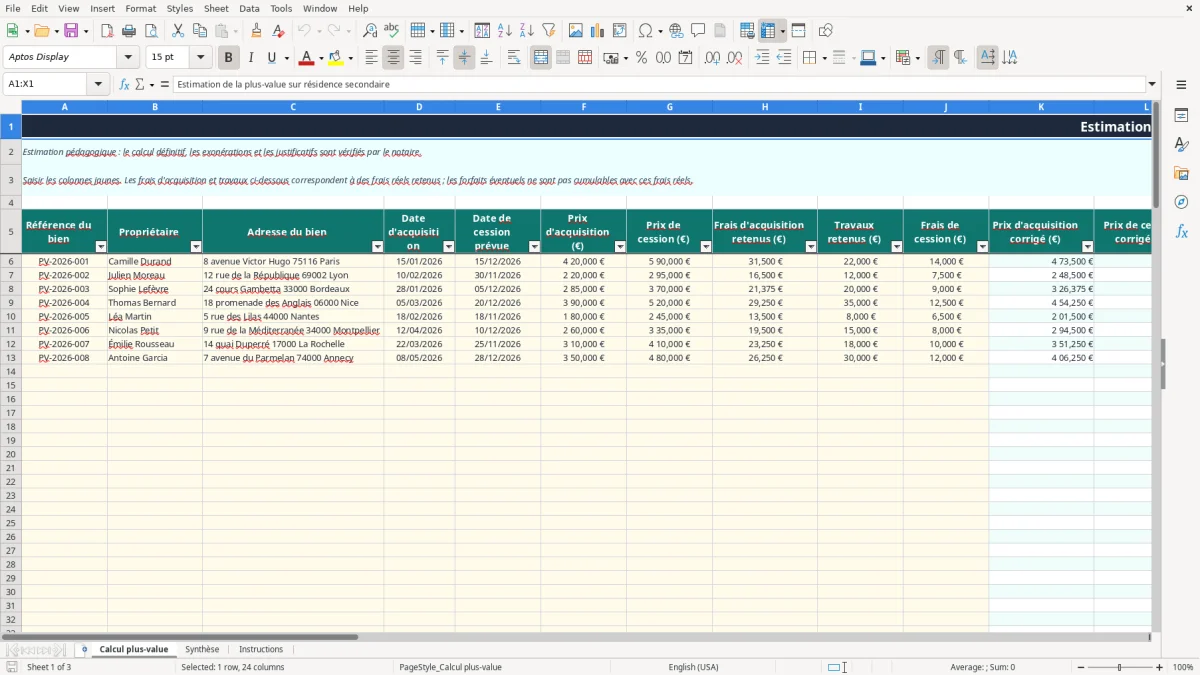Screen dimensions: 1200x675
Task: Click the Copy icon
Action: coord(200,31)
